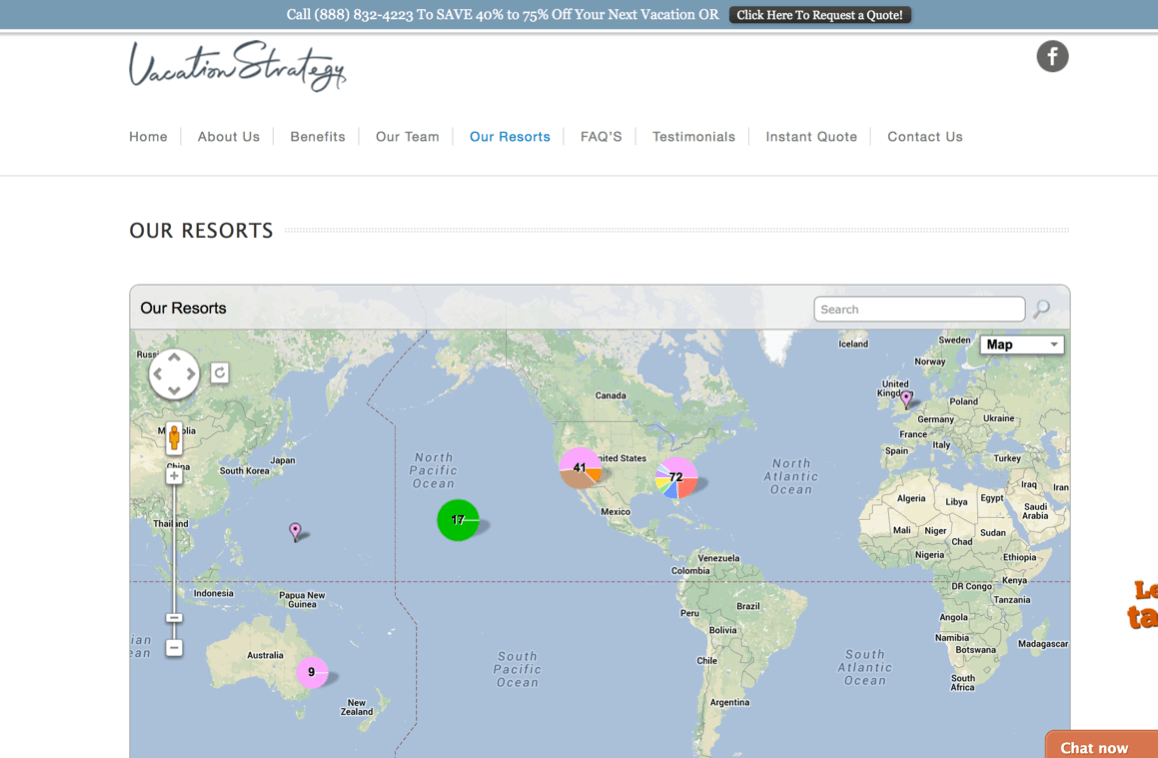This screenshot has width=1158, height=758.
Task: Click the Vacation Strategy logo
Action: (237, 66)
